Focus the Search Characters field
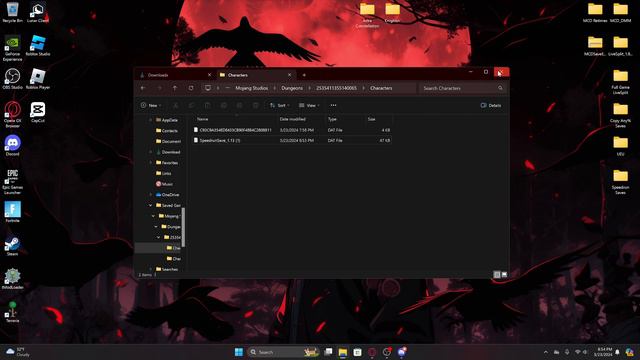Image resolution: width=640 pixels, height=360 pixels. pyautogui.click(x=463, y=88)
